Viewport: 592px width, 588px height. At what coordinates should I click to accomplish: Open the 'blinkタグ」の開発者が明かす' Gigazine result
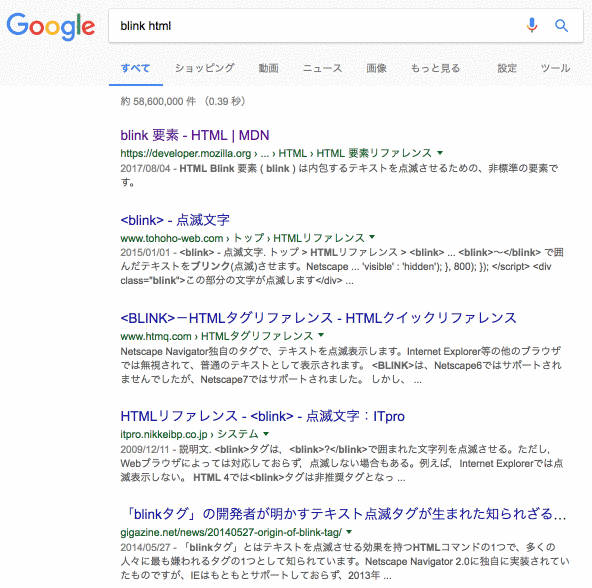[345, 514]
